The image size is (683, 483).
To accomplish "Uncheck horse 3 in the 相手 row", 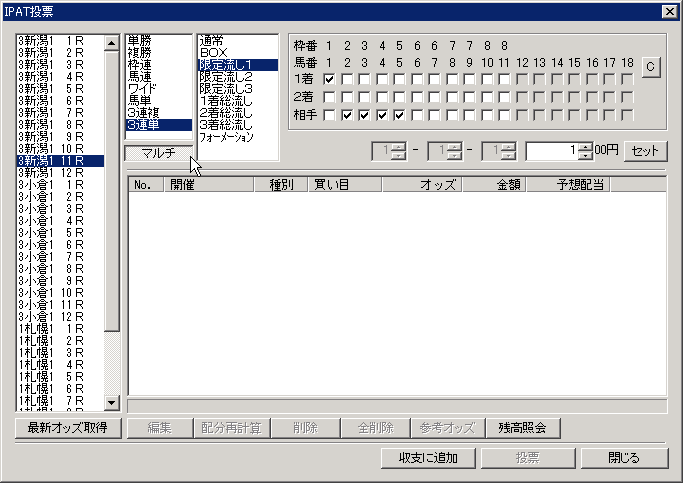I will click(365, 116).
